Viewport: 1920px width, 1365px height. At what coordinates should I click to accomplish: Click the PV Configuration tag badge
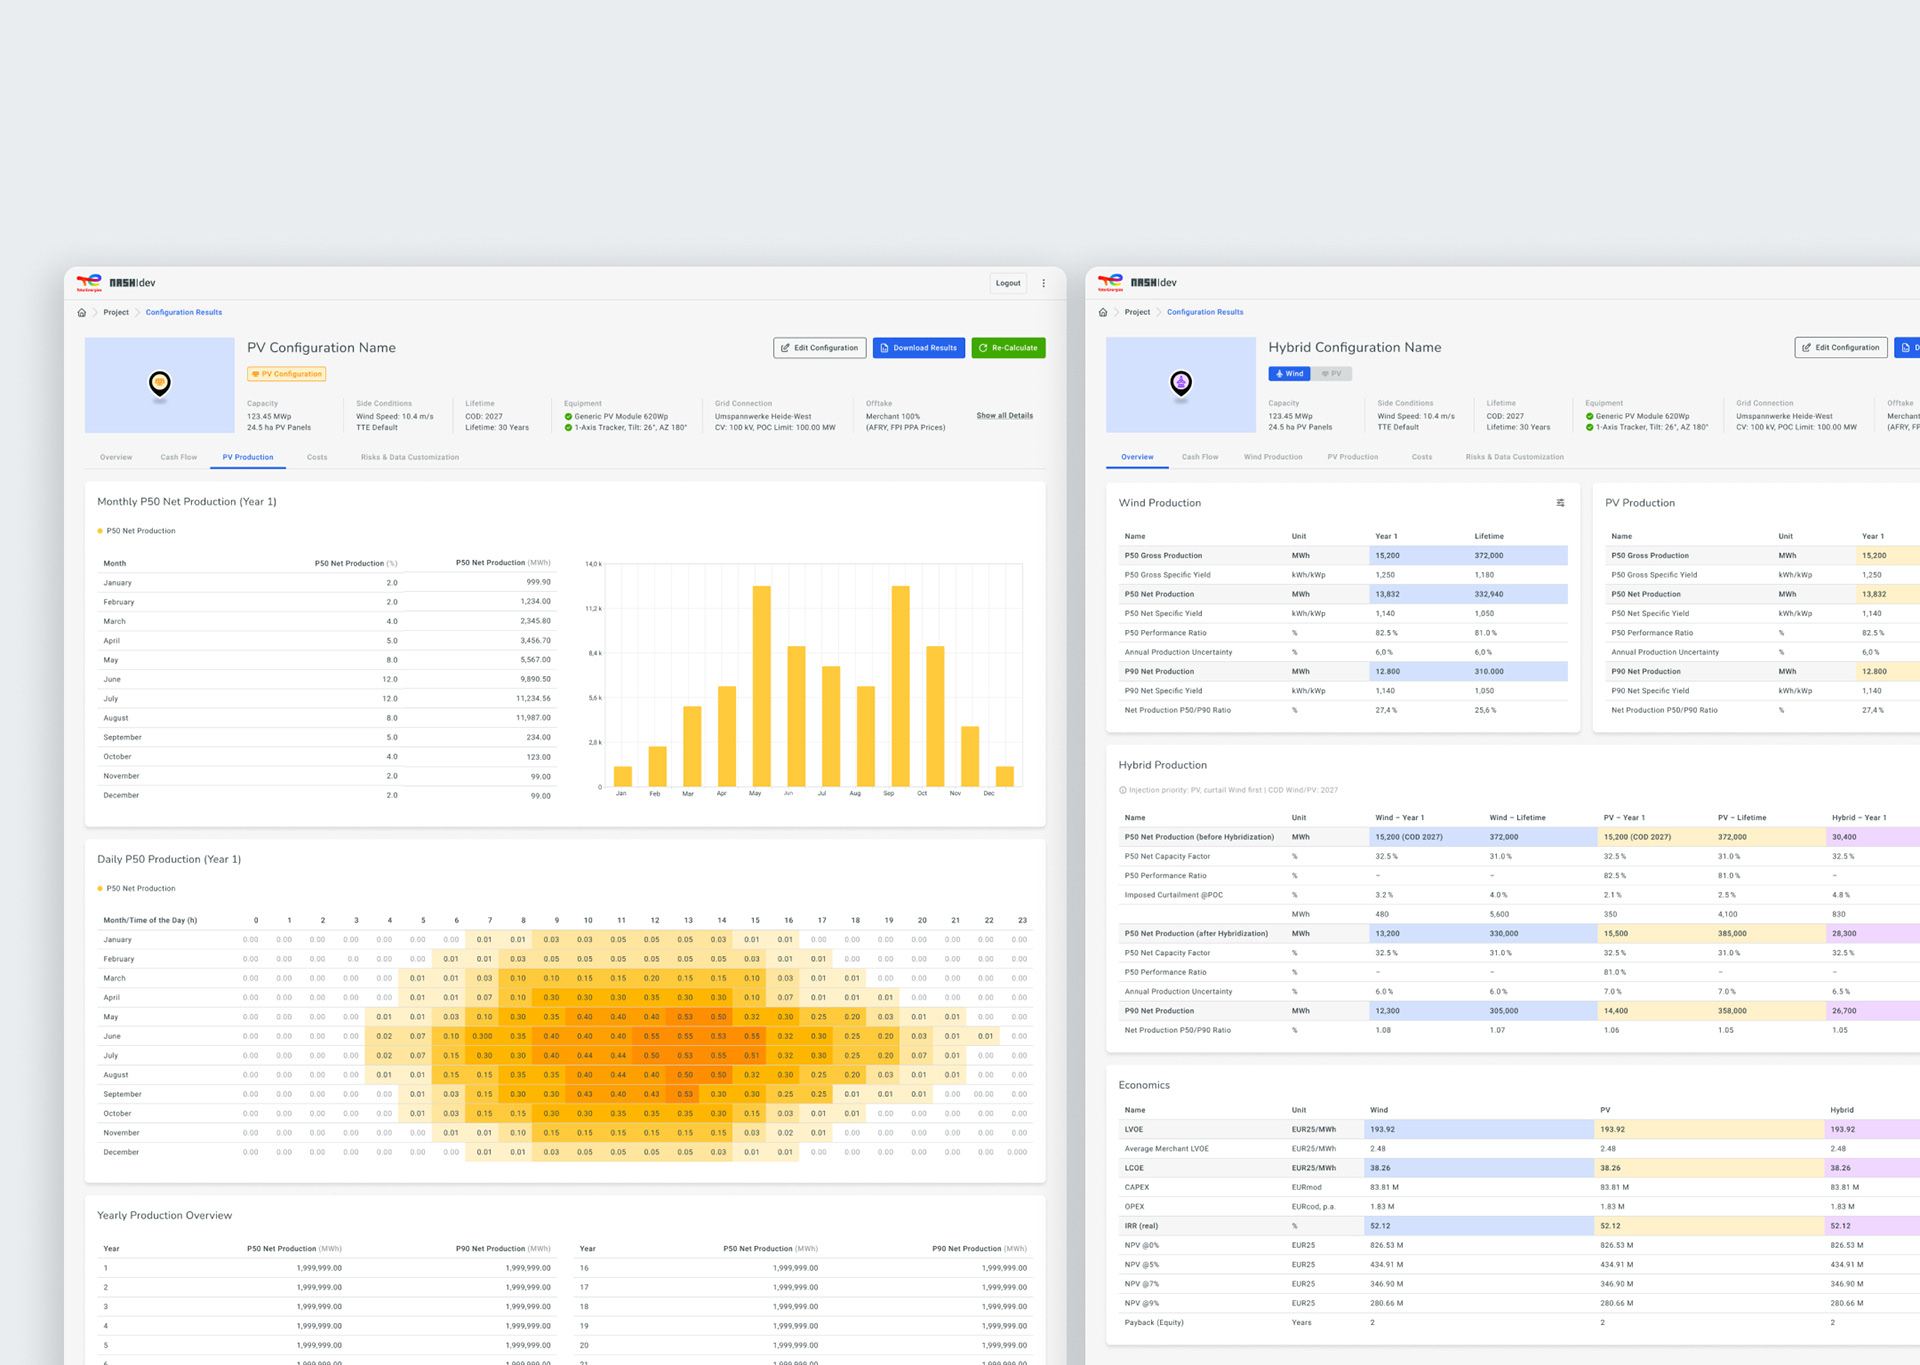pos(287,374)
